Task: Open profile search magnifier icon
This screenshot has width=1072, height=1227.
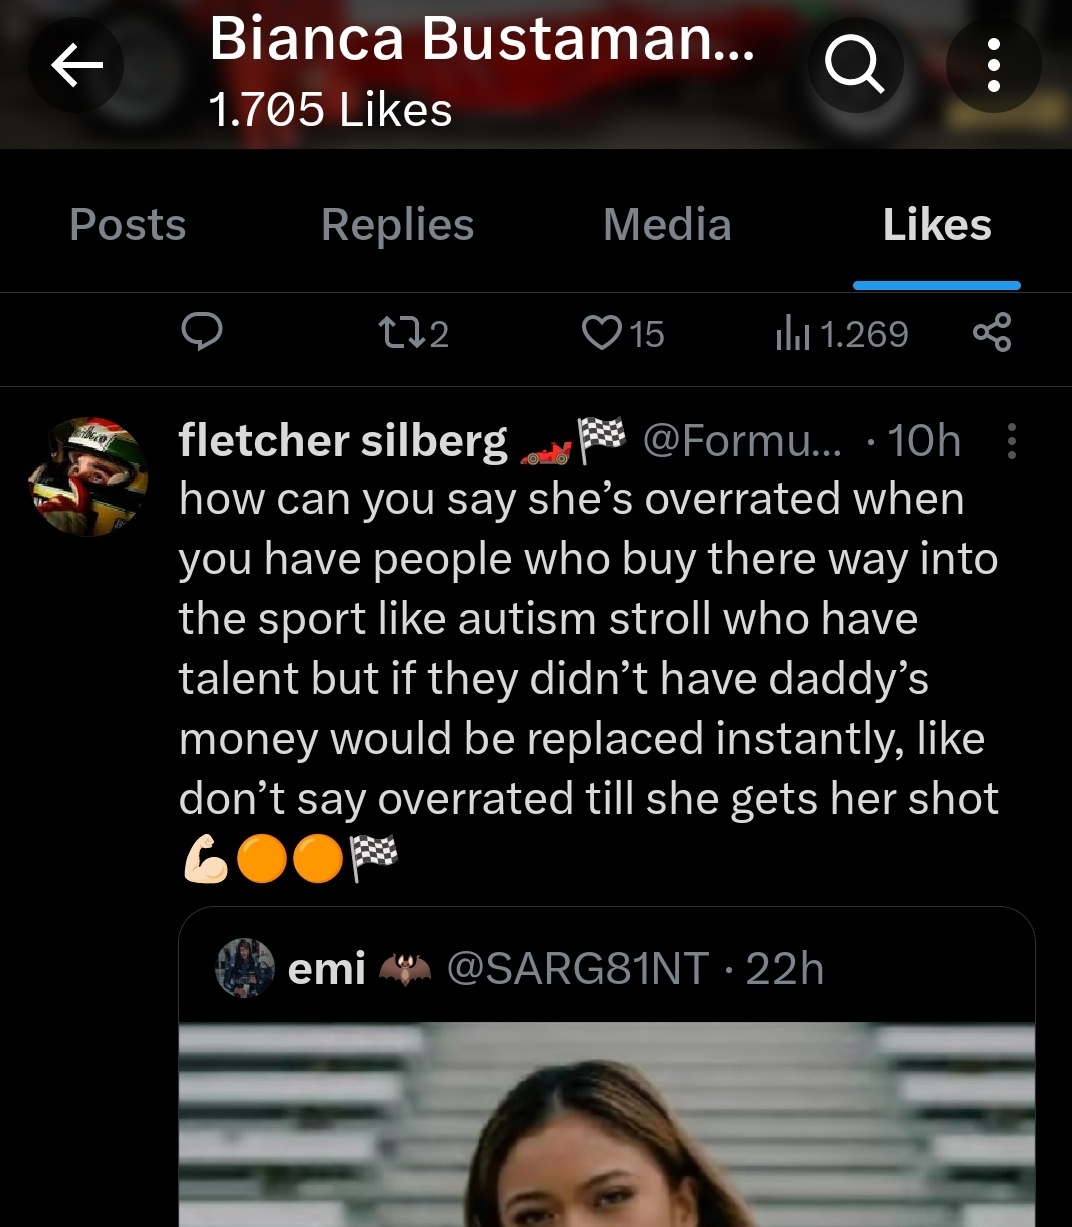Action: click(x=854, y=66)
